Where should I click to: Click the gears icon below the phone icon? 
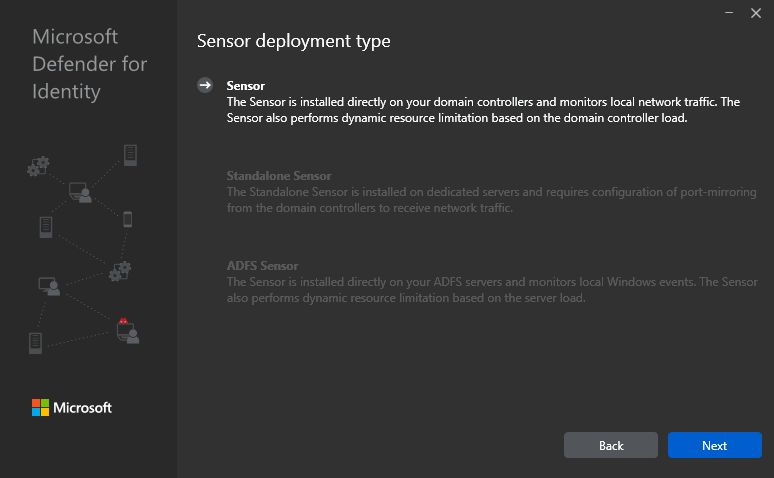click(x=120, y=270)
